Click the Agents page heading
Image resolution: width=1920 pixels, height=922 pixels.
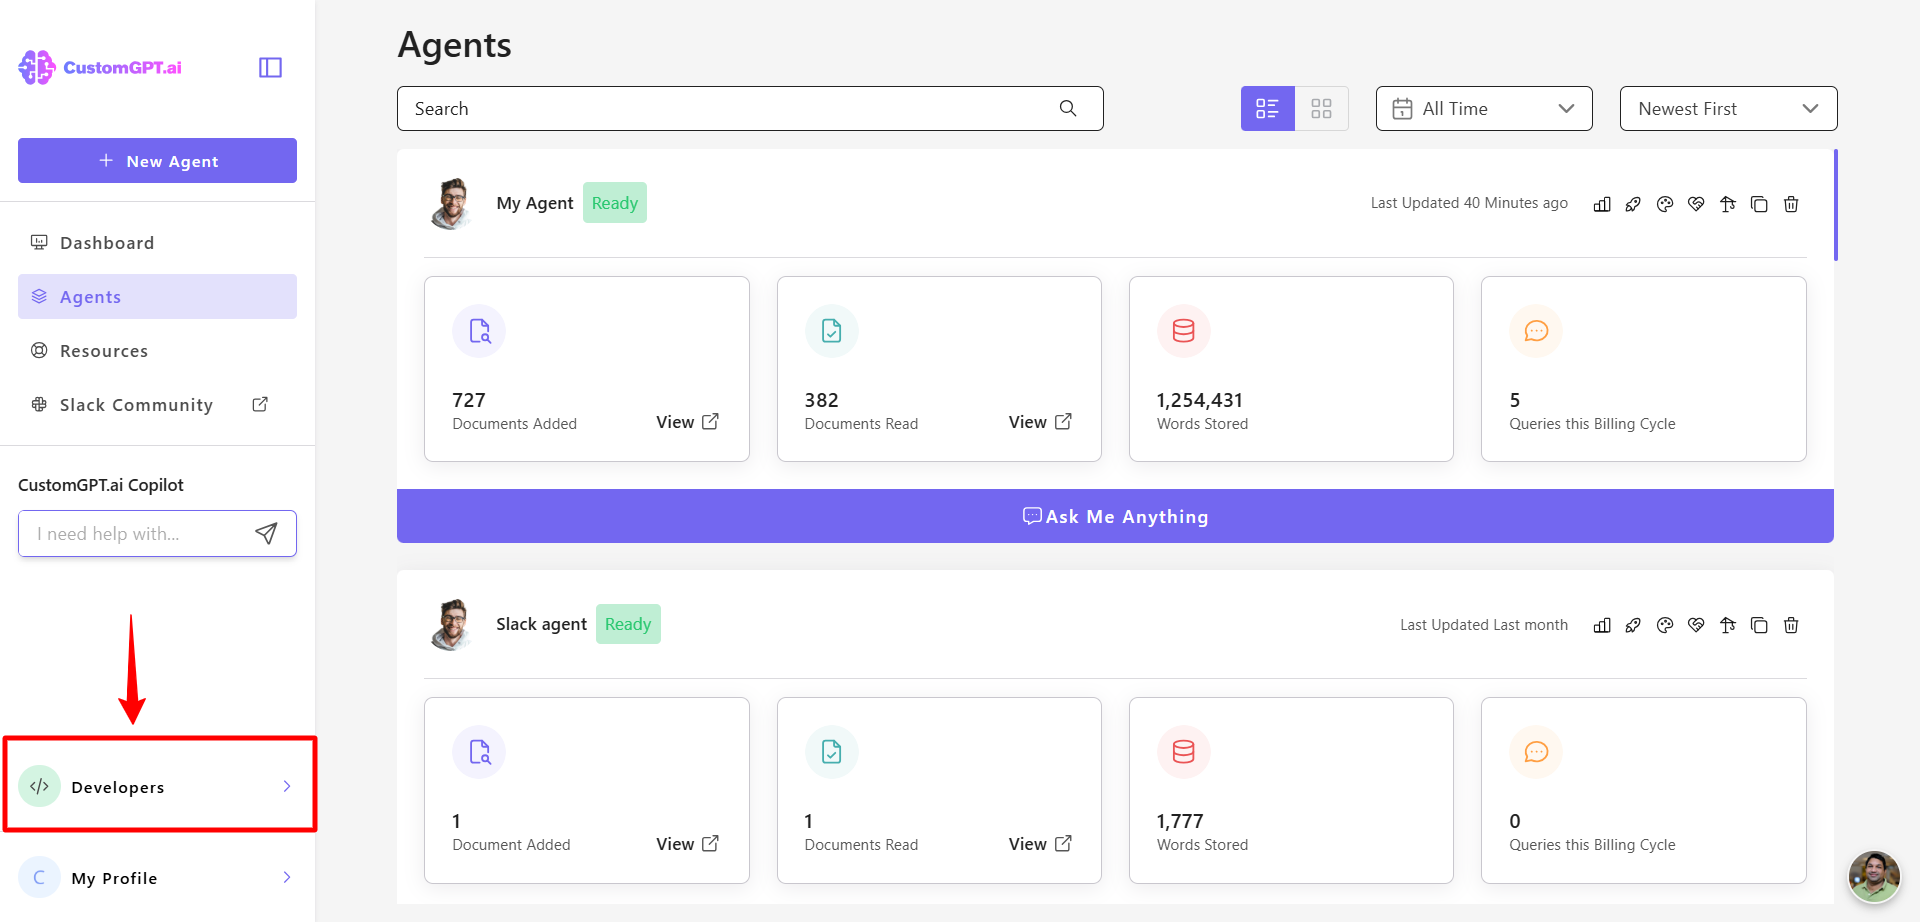pos(455,45)
